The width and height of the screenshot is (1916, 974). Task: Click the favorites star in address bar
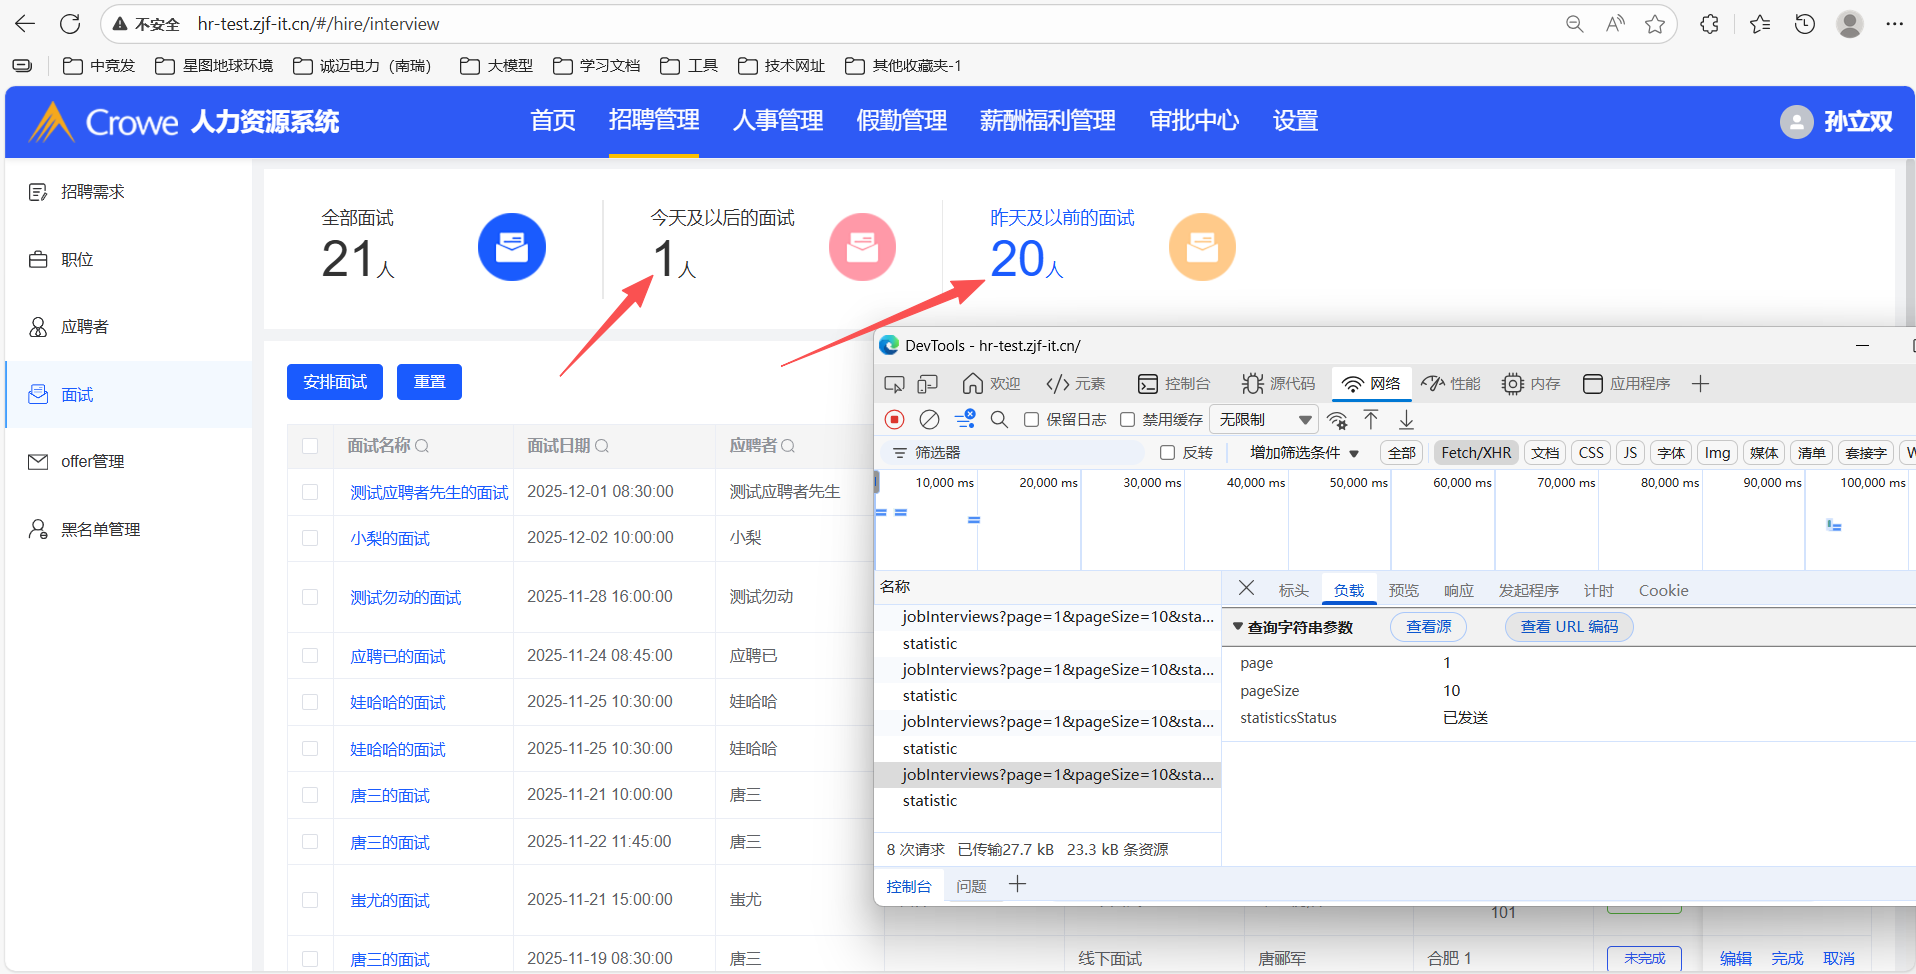point(1655,24)
